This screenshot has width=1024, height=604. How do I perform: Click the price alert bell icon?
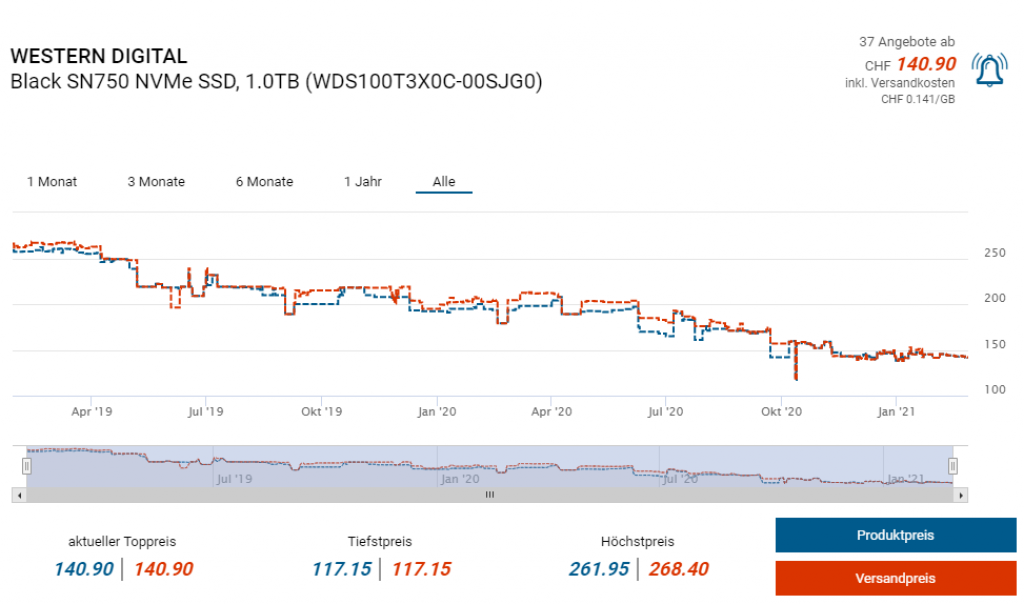pos(989,70)
